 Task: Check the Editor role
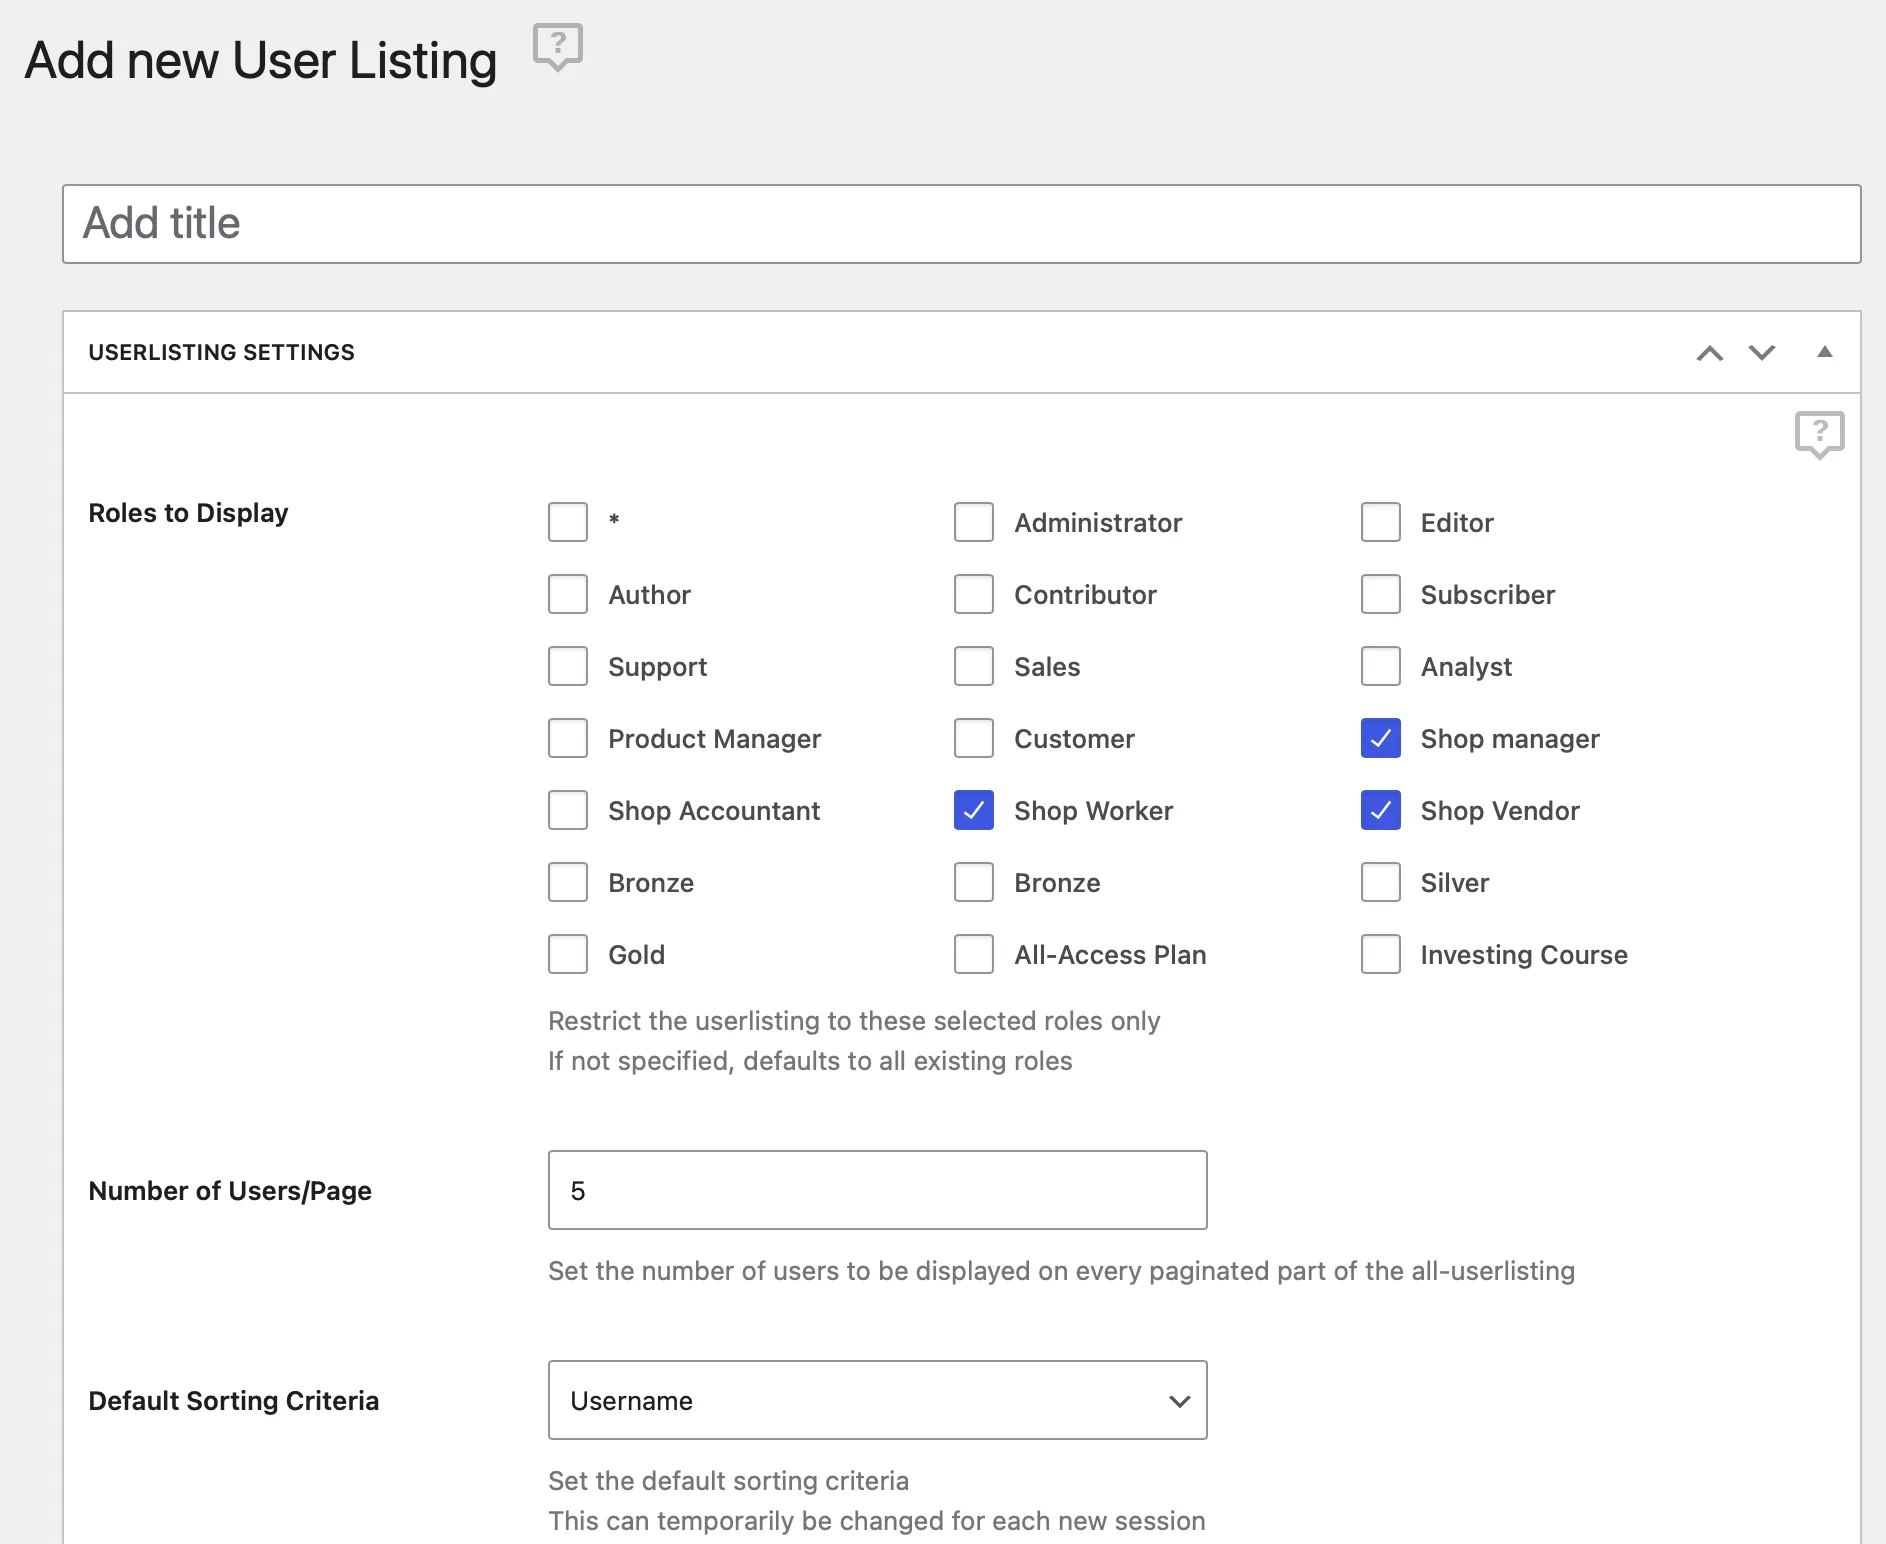[x=1381, y=522]
